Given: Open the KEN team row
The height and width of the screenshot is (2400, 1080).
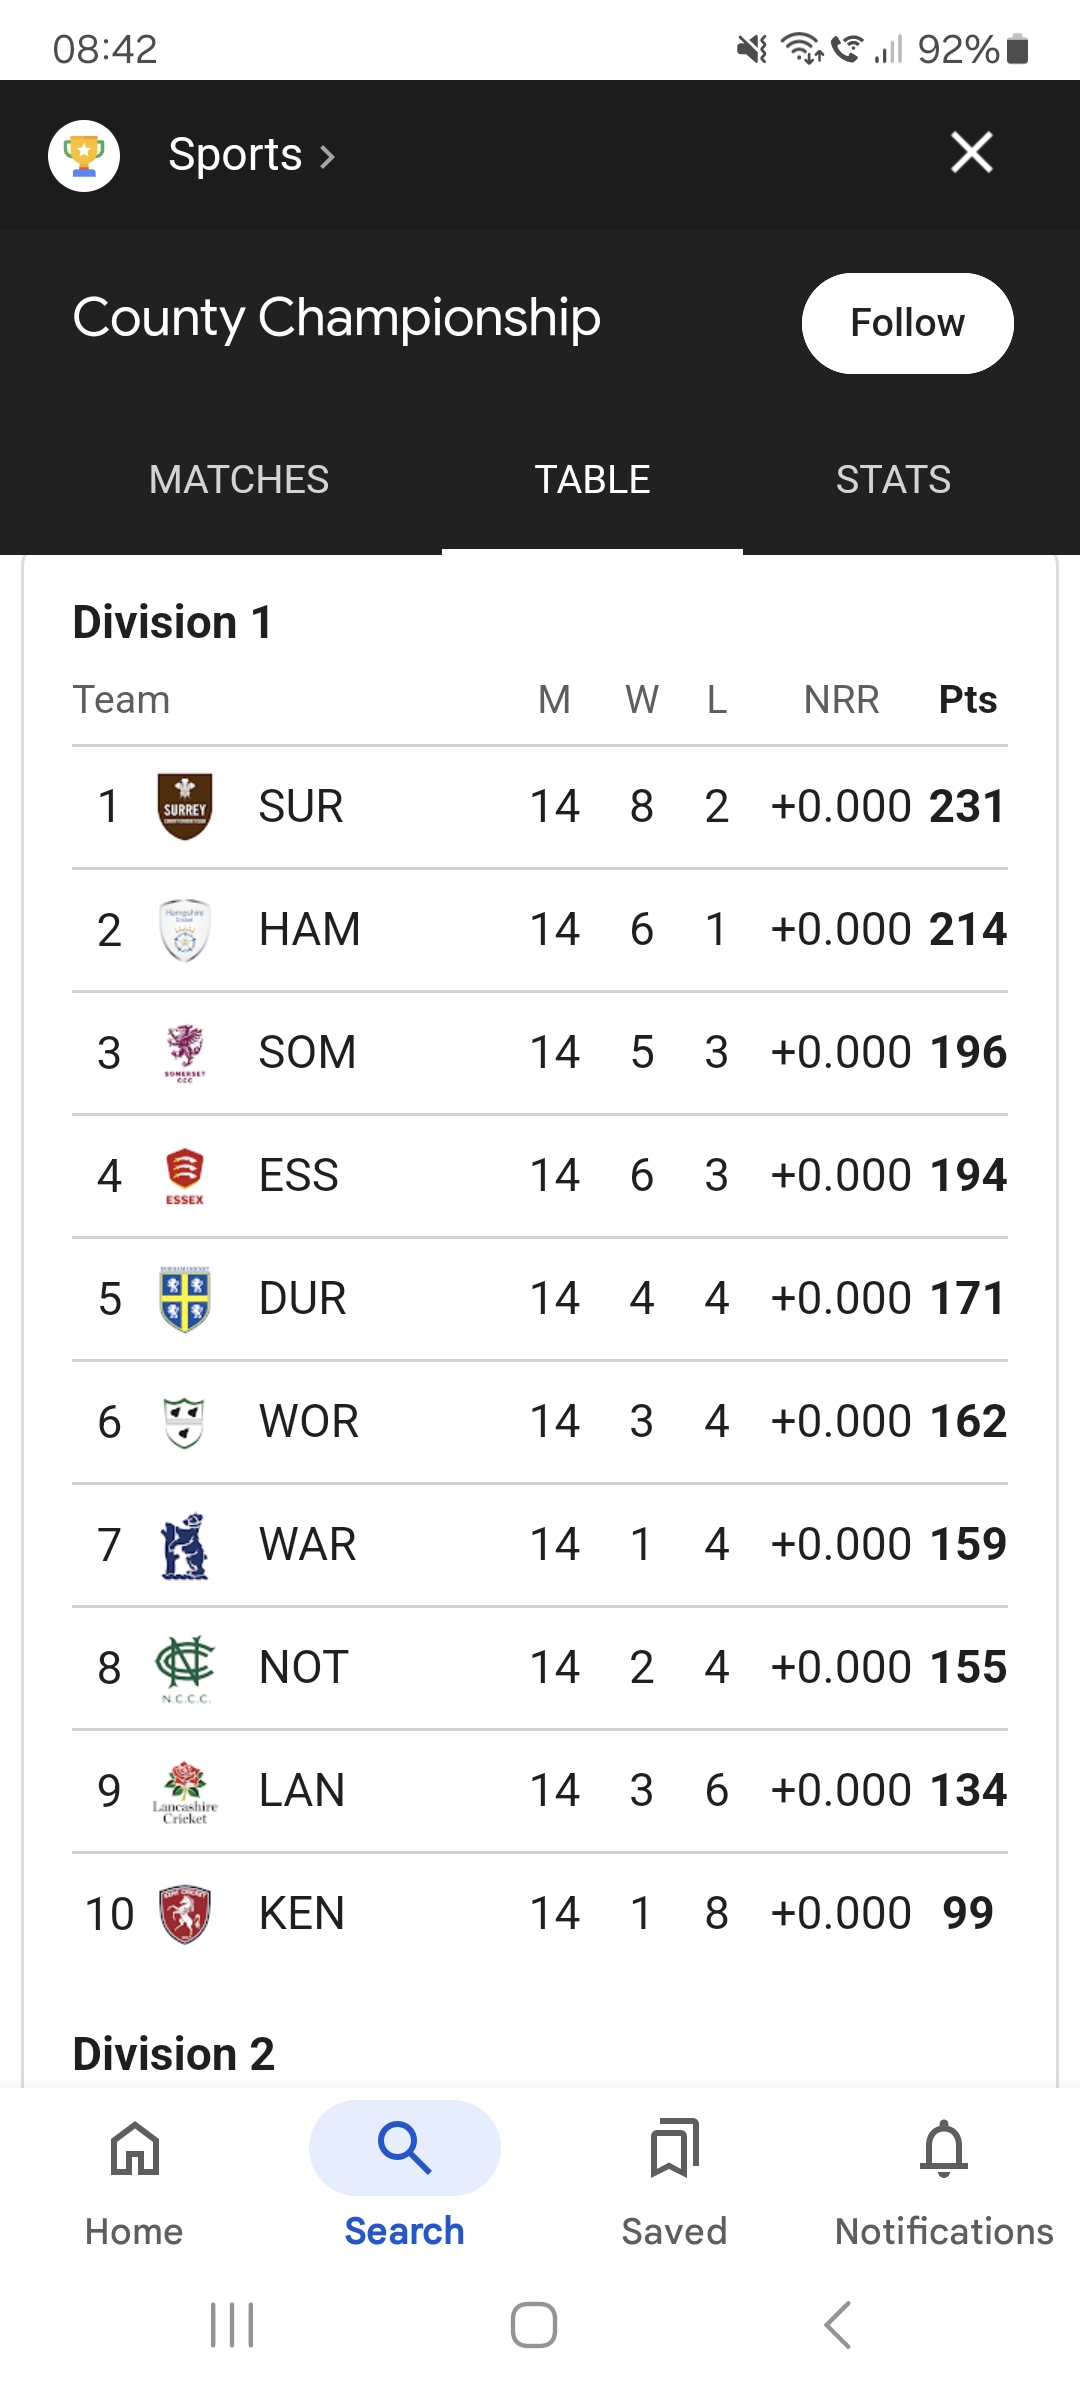Looking at the screenshot, I should pos(540,1914).
